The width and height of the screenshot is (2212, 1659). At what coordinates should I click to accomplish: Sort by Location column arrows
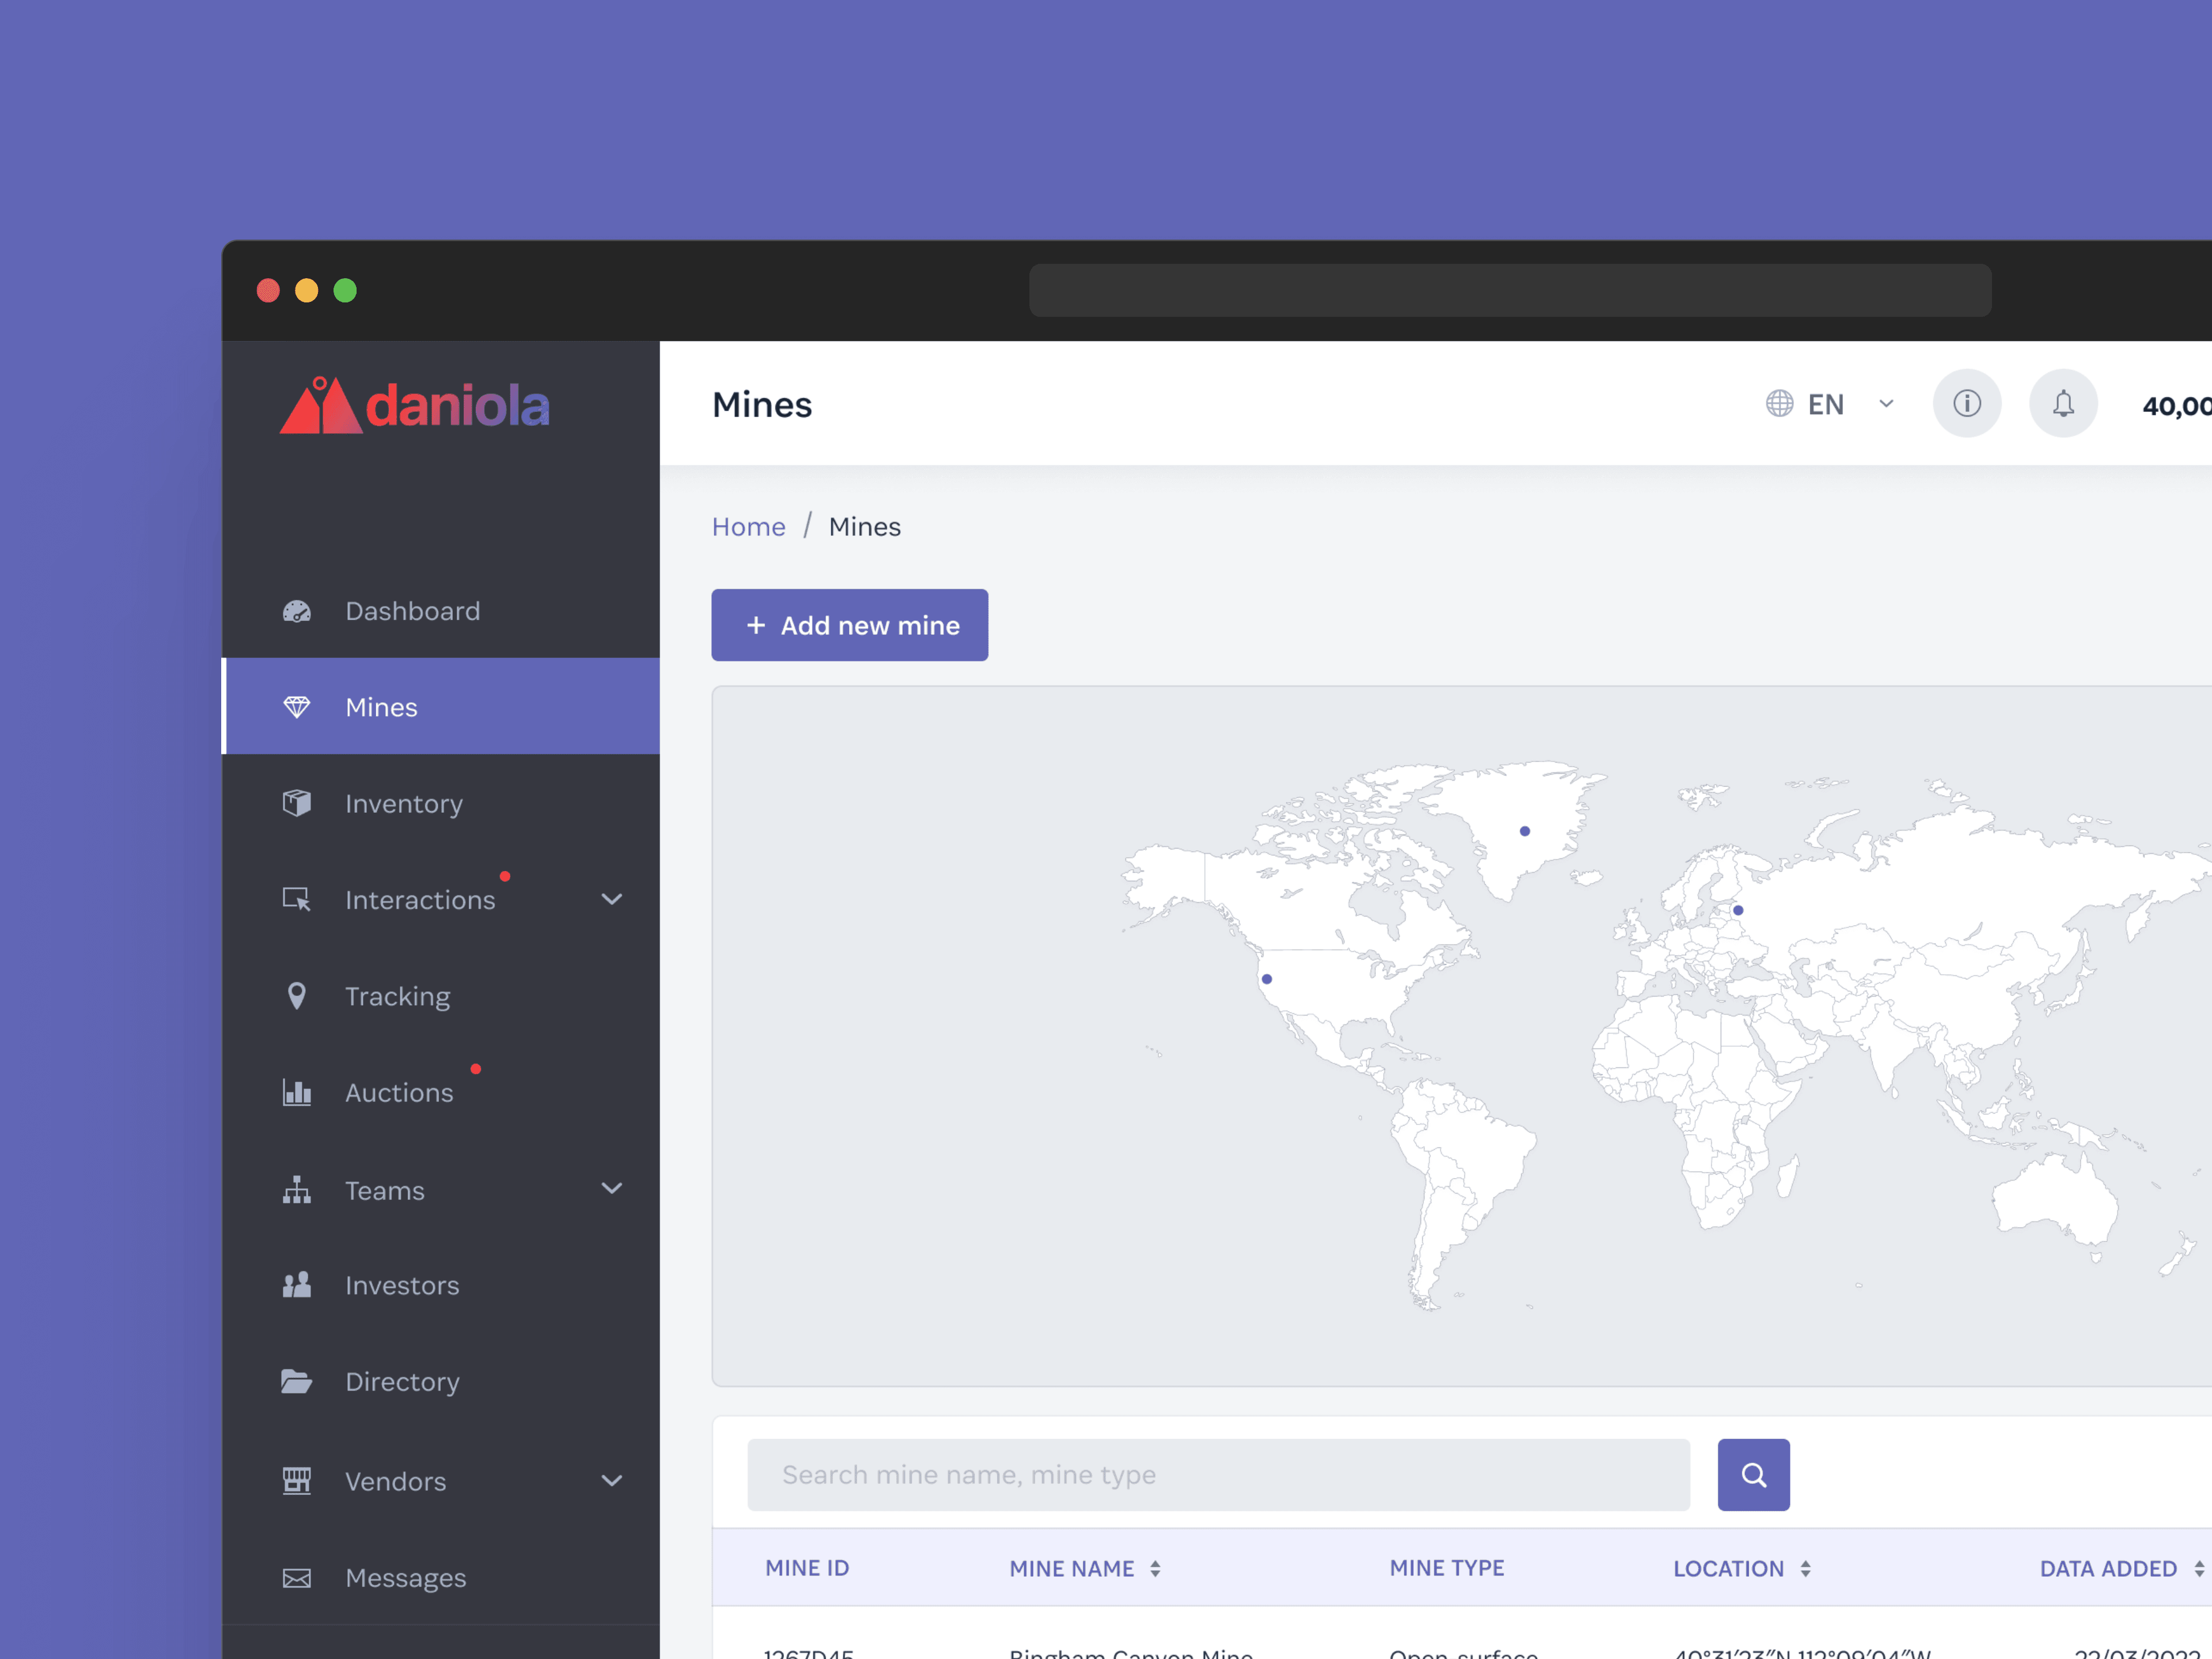[1805, 1569]
